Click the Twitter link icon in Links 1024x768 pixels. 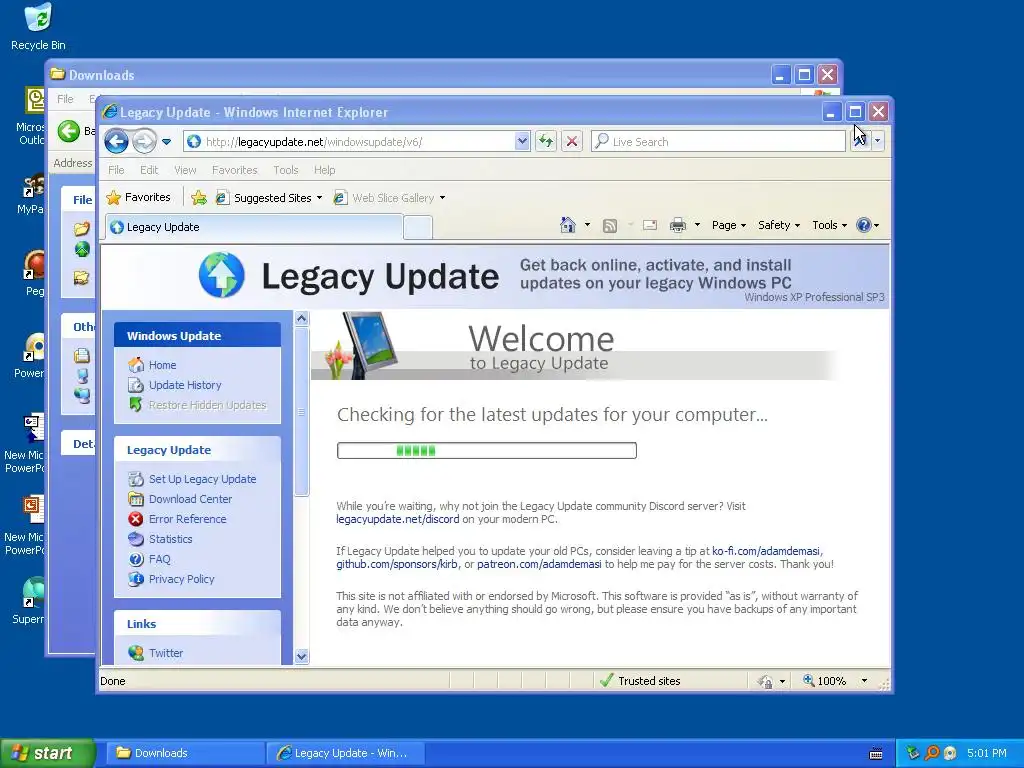(x=136, y=652)
